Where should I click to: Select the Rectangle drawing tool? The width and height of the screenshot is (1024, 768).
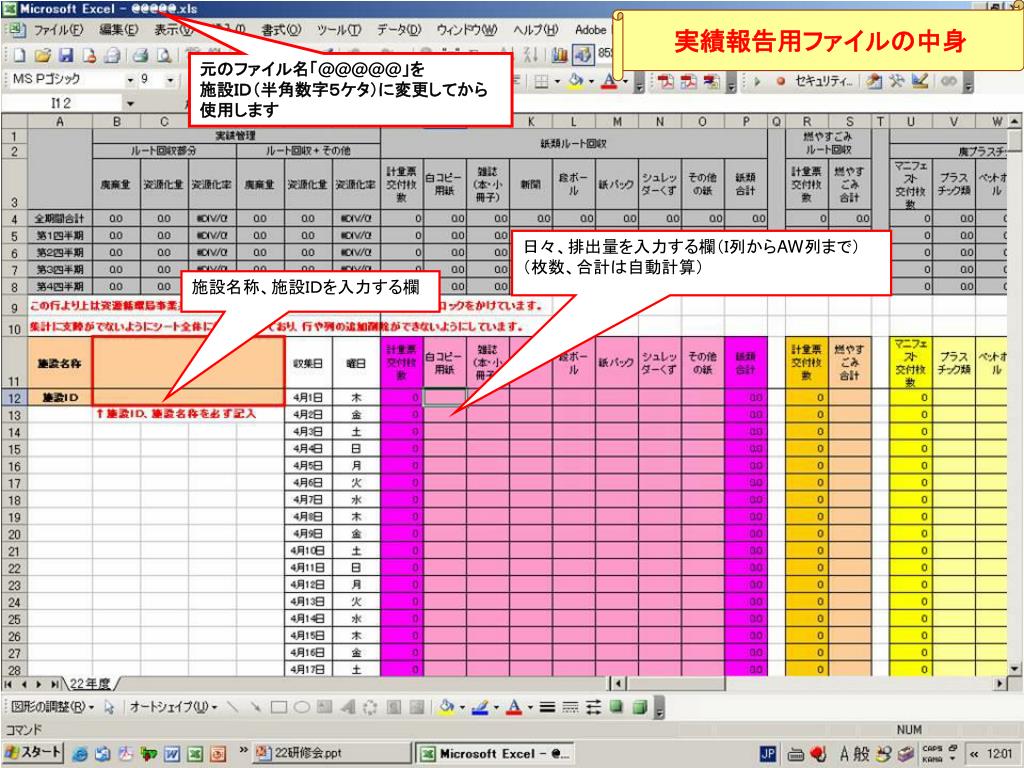coord(279,707)
